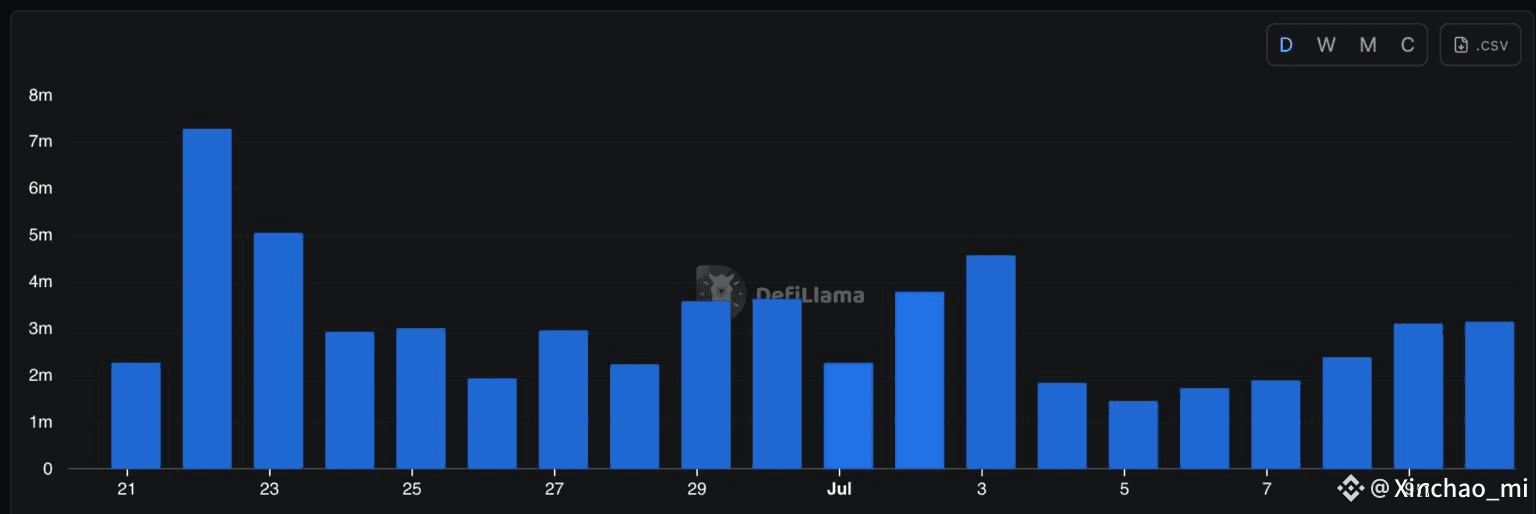
Task: Select the bar above the 7 label
Action: [1276, 424]
